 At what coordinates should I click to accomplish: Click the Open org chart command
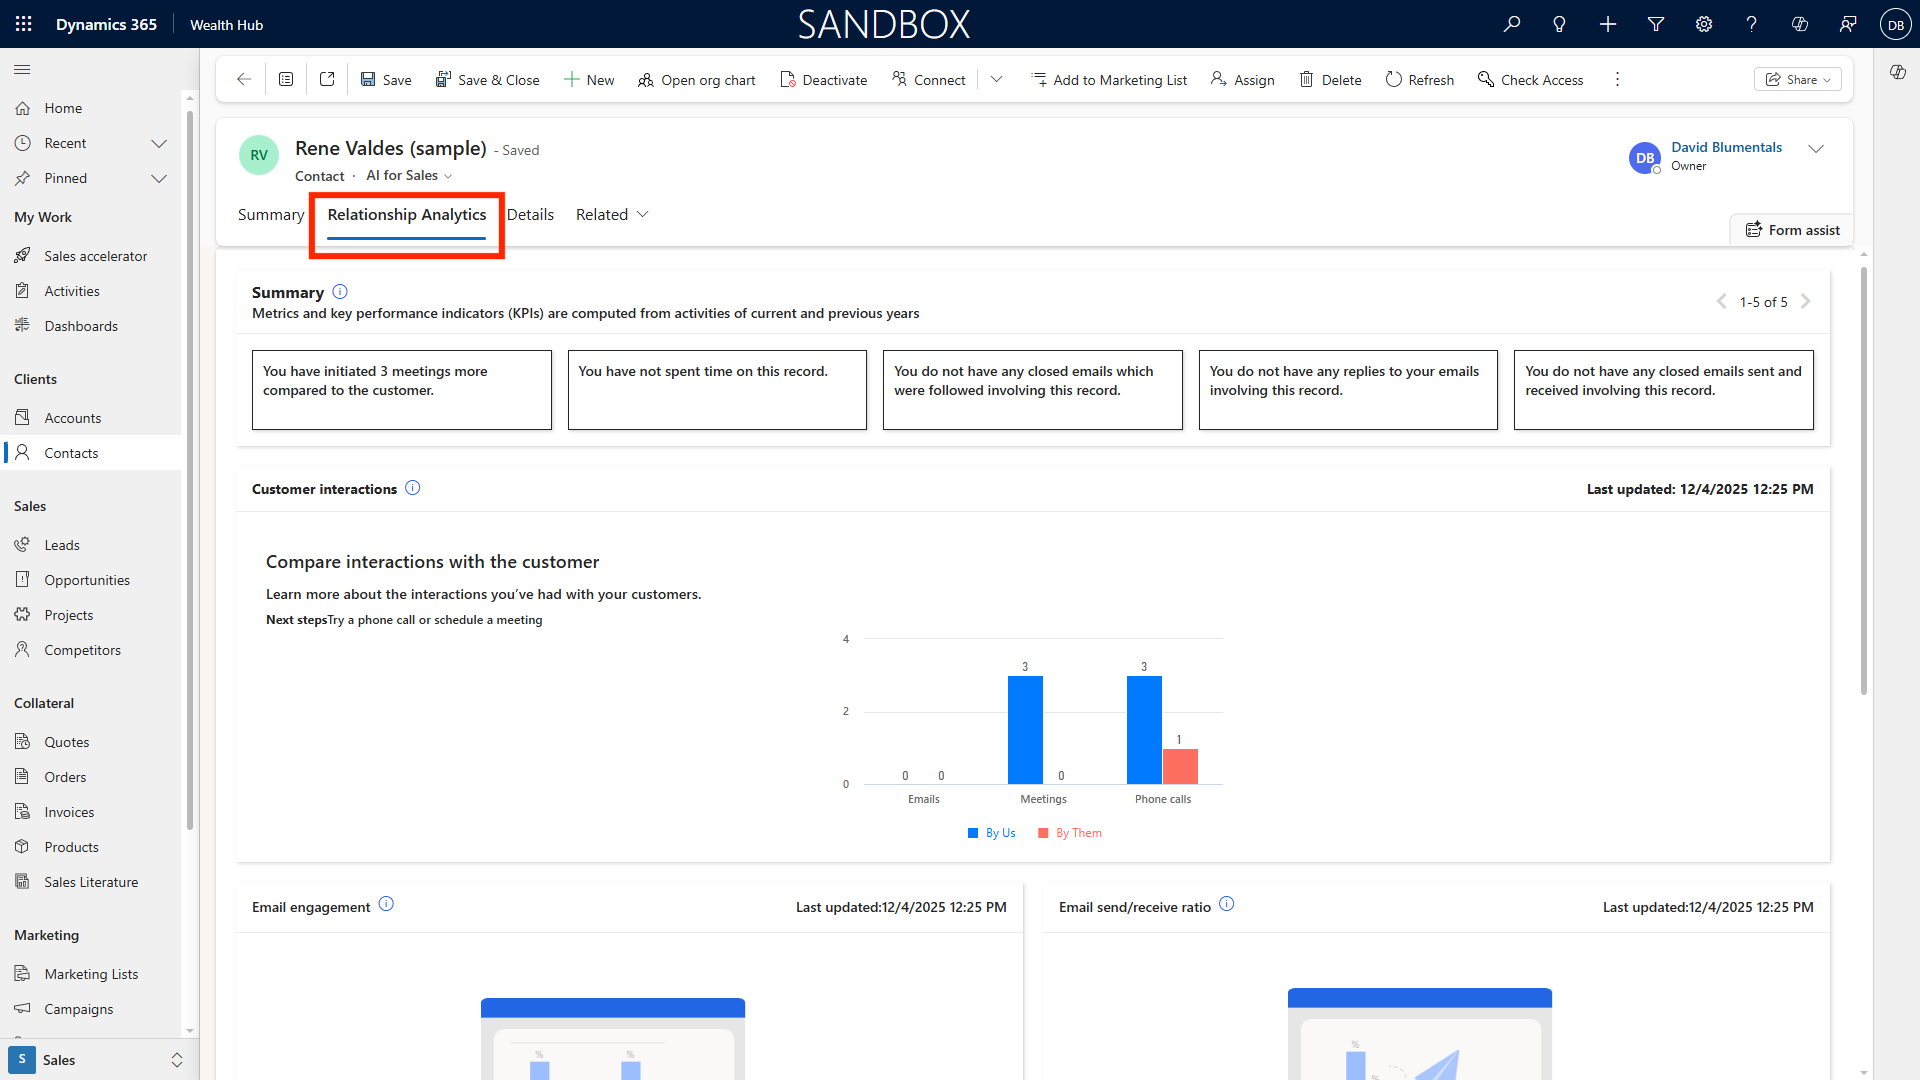pyautogui.click(x=697, y=80)
